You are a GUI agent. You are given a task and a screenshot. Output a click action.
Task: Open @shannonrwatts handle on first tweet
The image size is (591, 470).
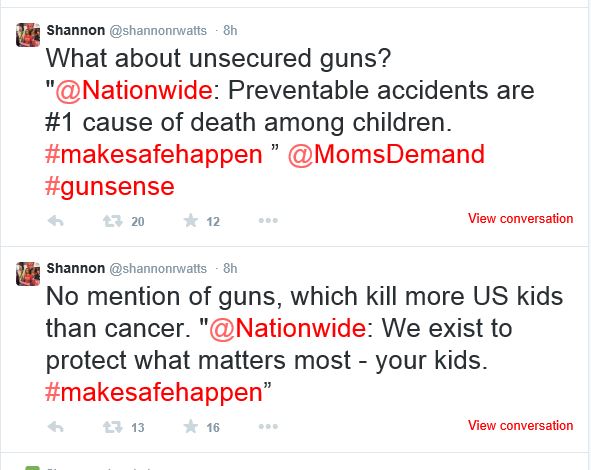point(158,31)
